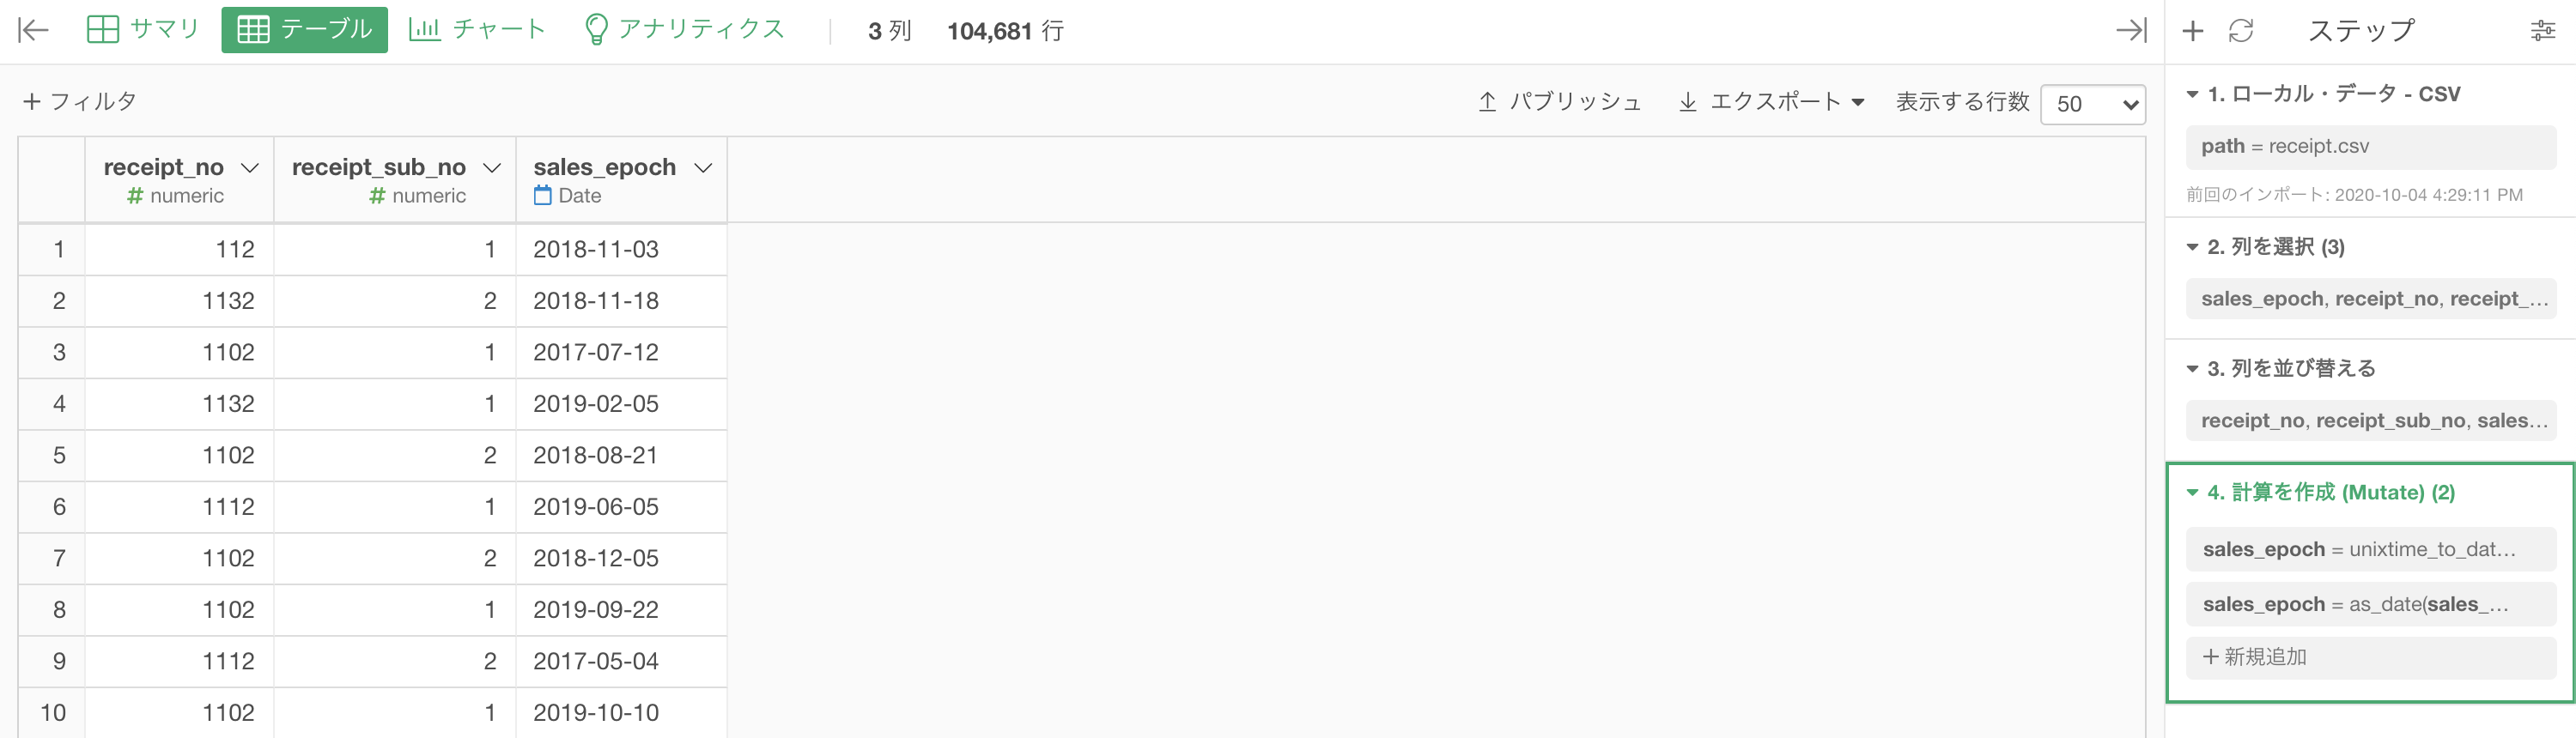Collapse step 4 計算を作成 Mutate
Screen dimensions: 2576x738
(x=2192, y=492)
